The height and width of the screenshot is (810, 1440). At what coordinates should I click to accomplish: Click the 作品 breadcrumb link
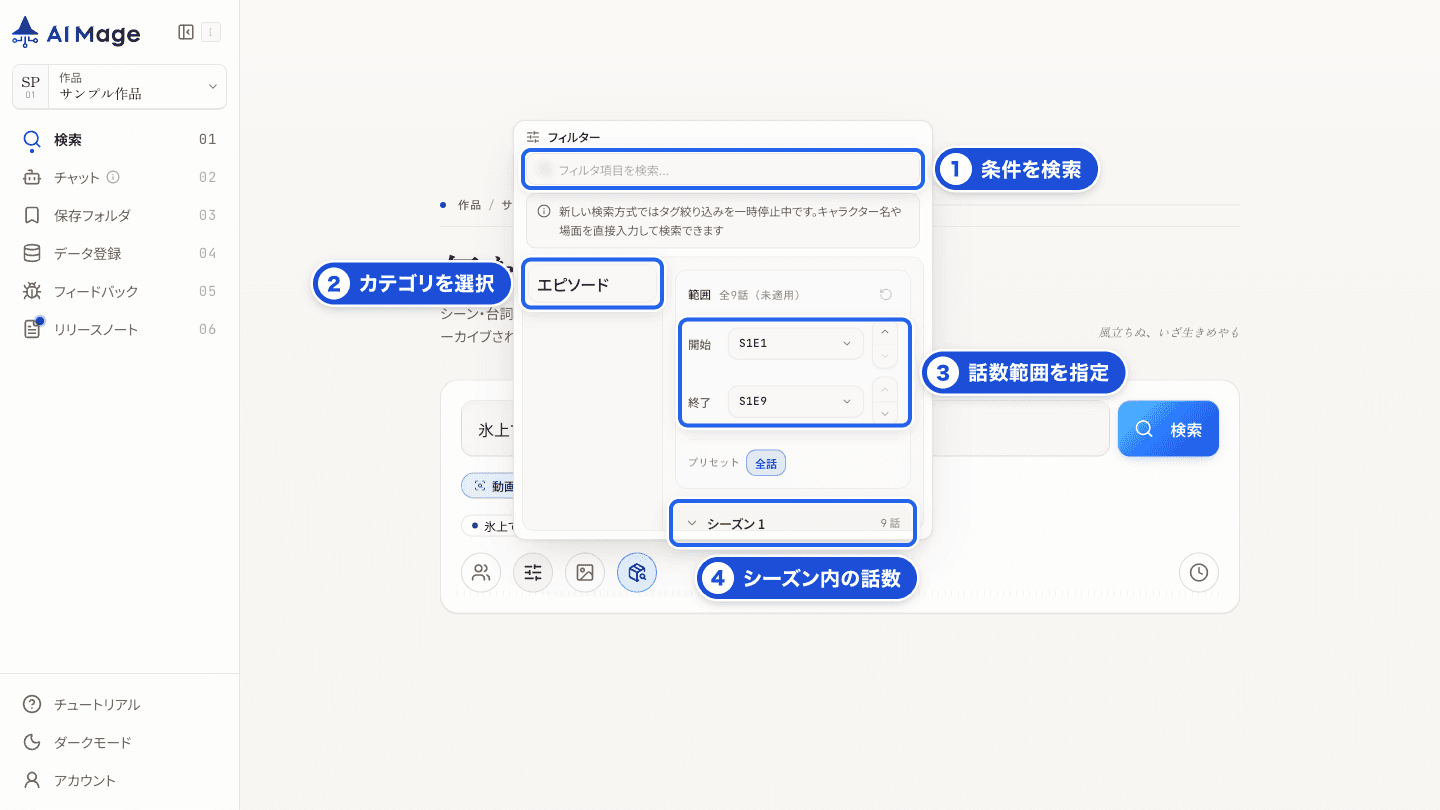pyautogui.click(x=469, y=205)
